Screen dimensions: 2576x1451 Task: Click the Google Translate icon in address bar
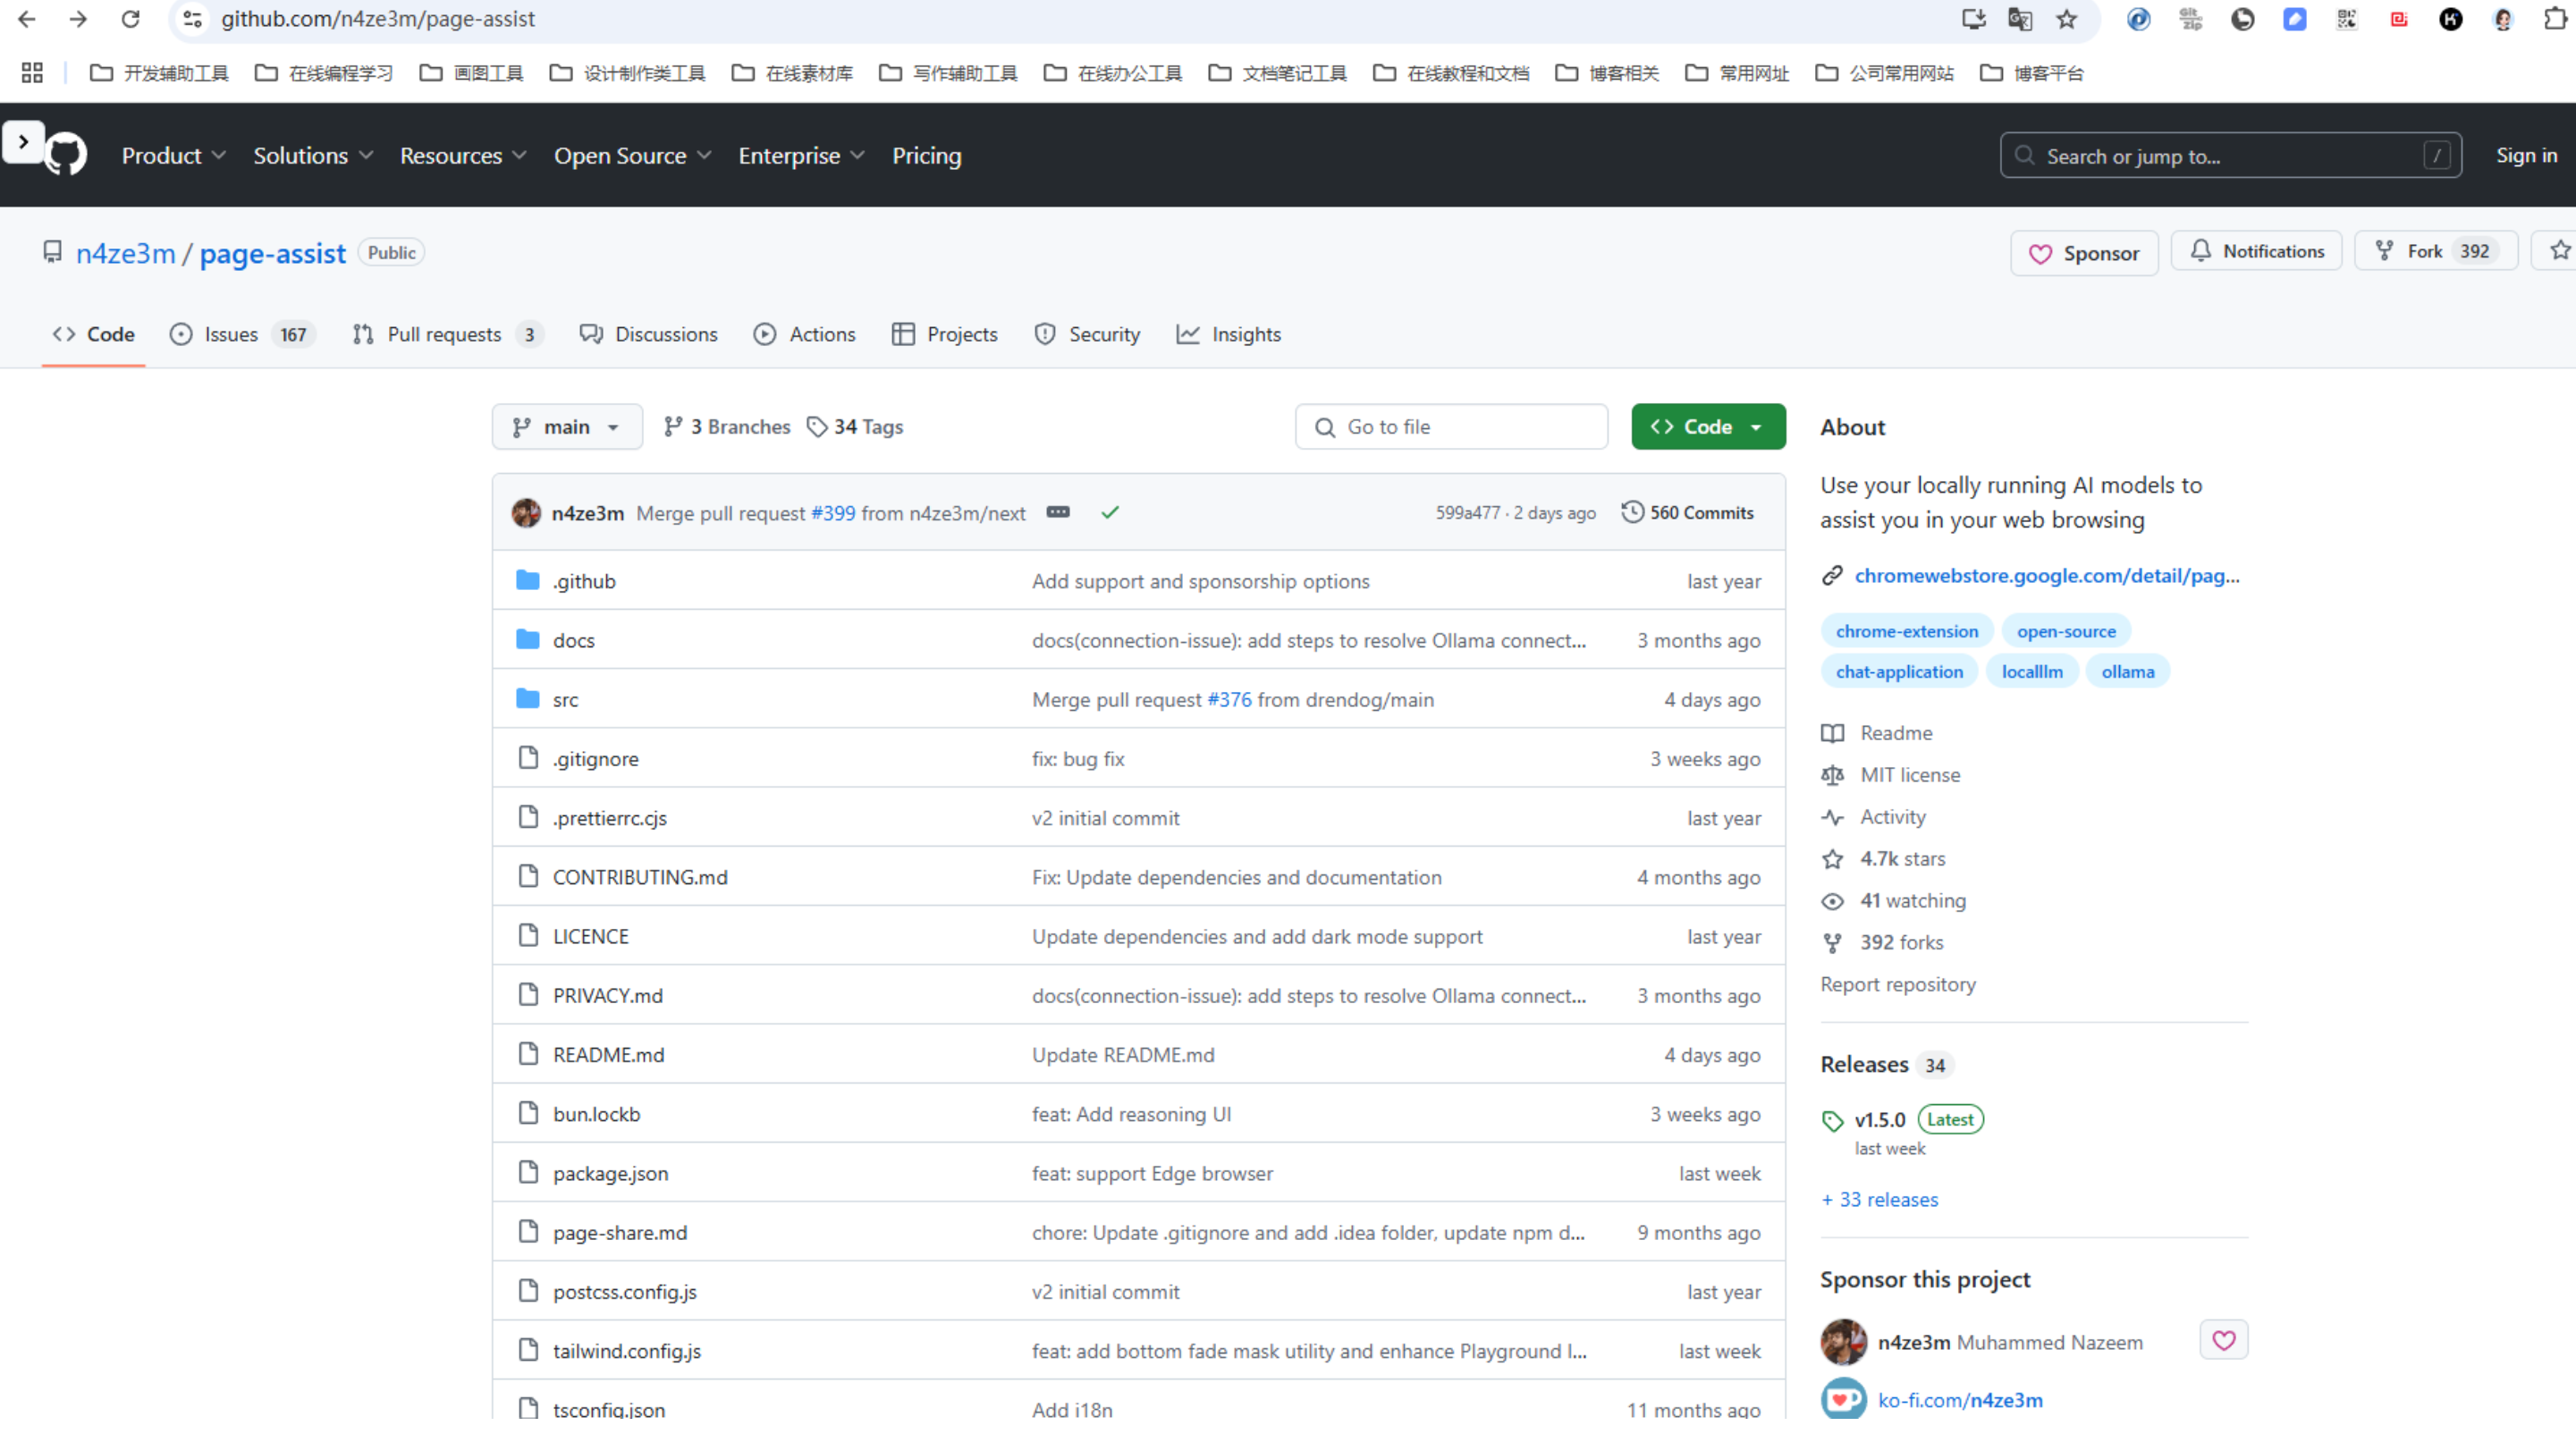click(2019, 19)
